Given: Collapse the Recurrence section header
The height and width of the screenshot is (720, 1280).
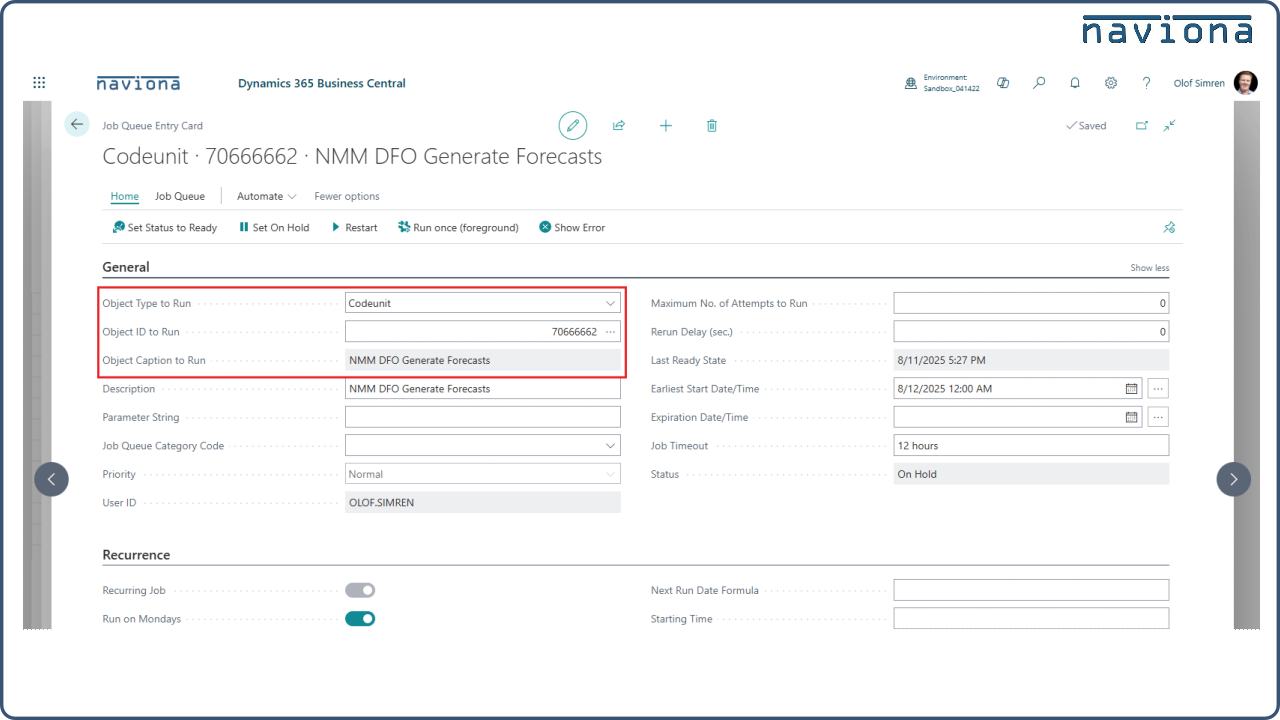Looking at the screenshot, I should click(136, 555).
